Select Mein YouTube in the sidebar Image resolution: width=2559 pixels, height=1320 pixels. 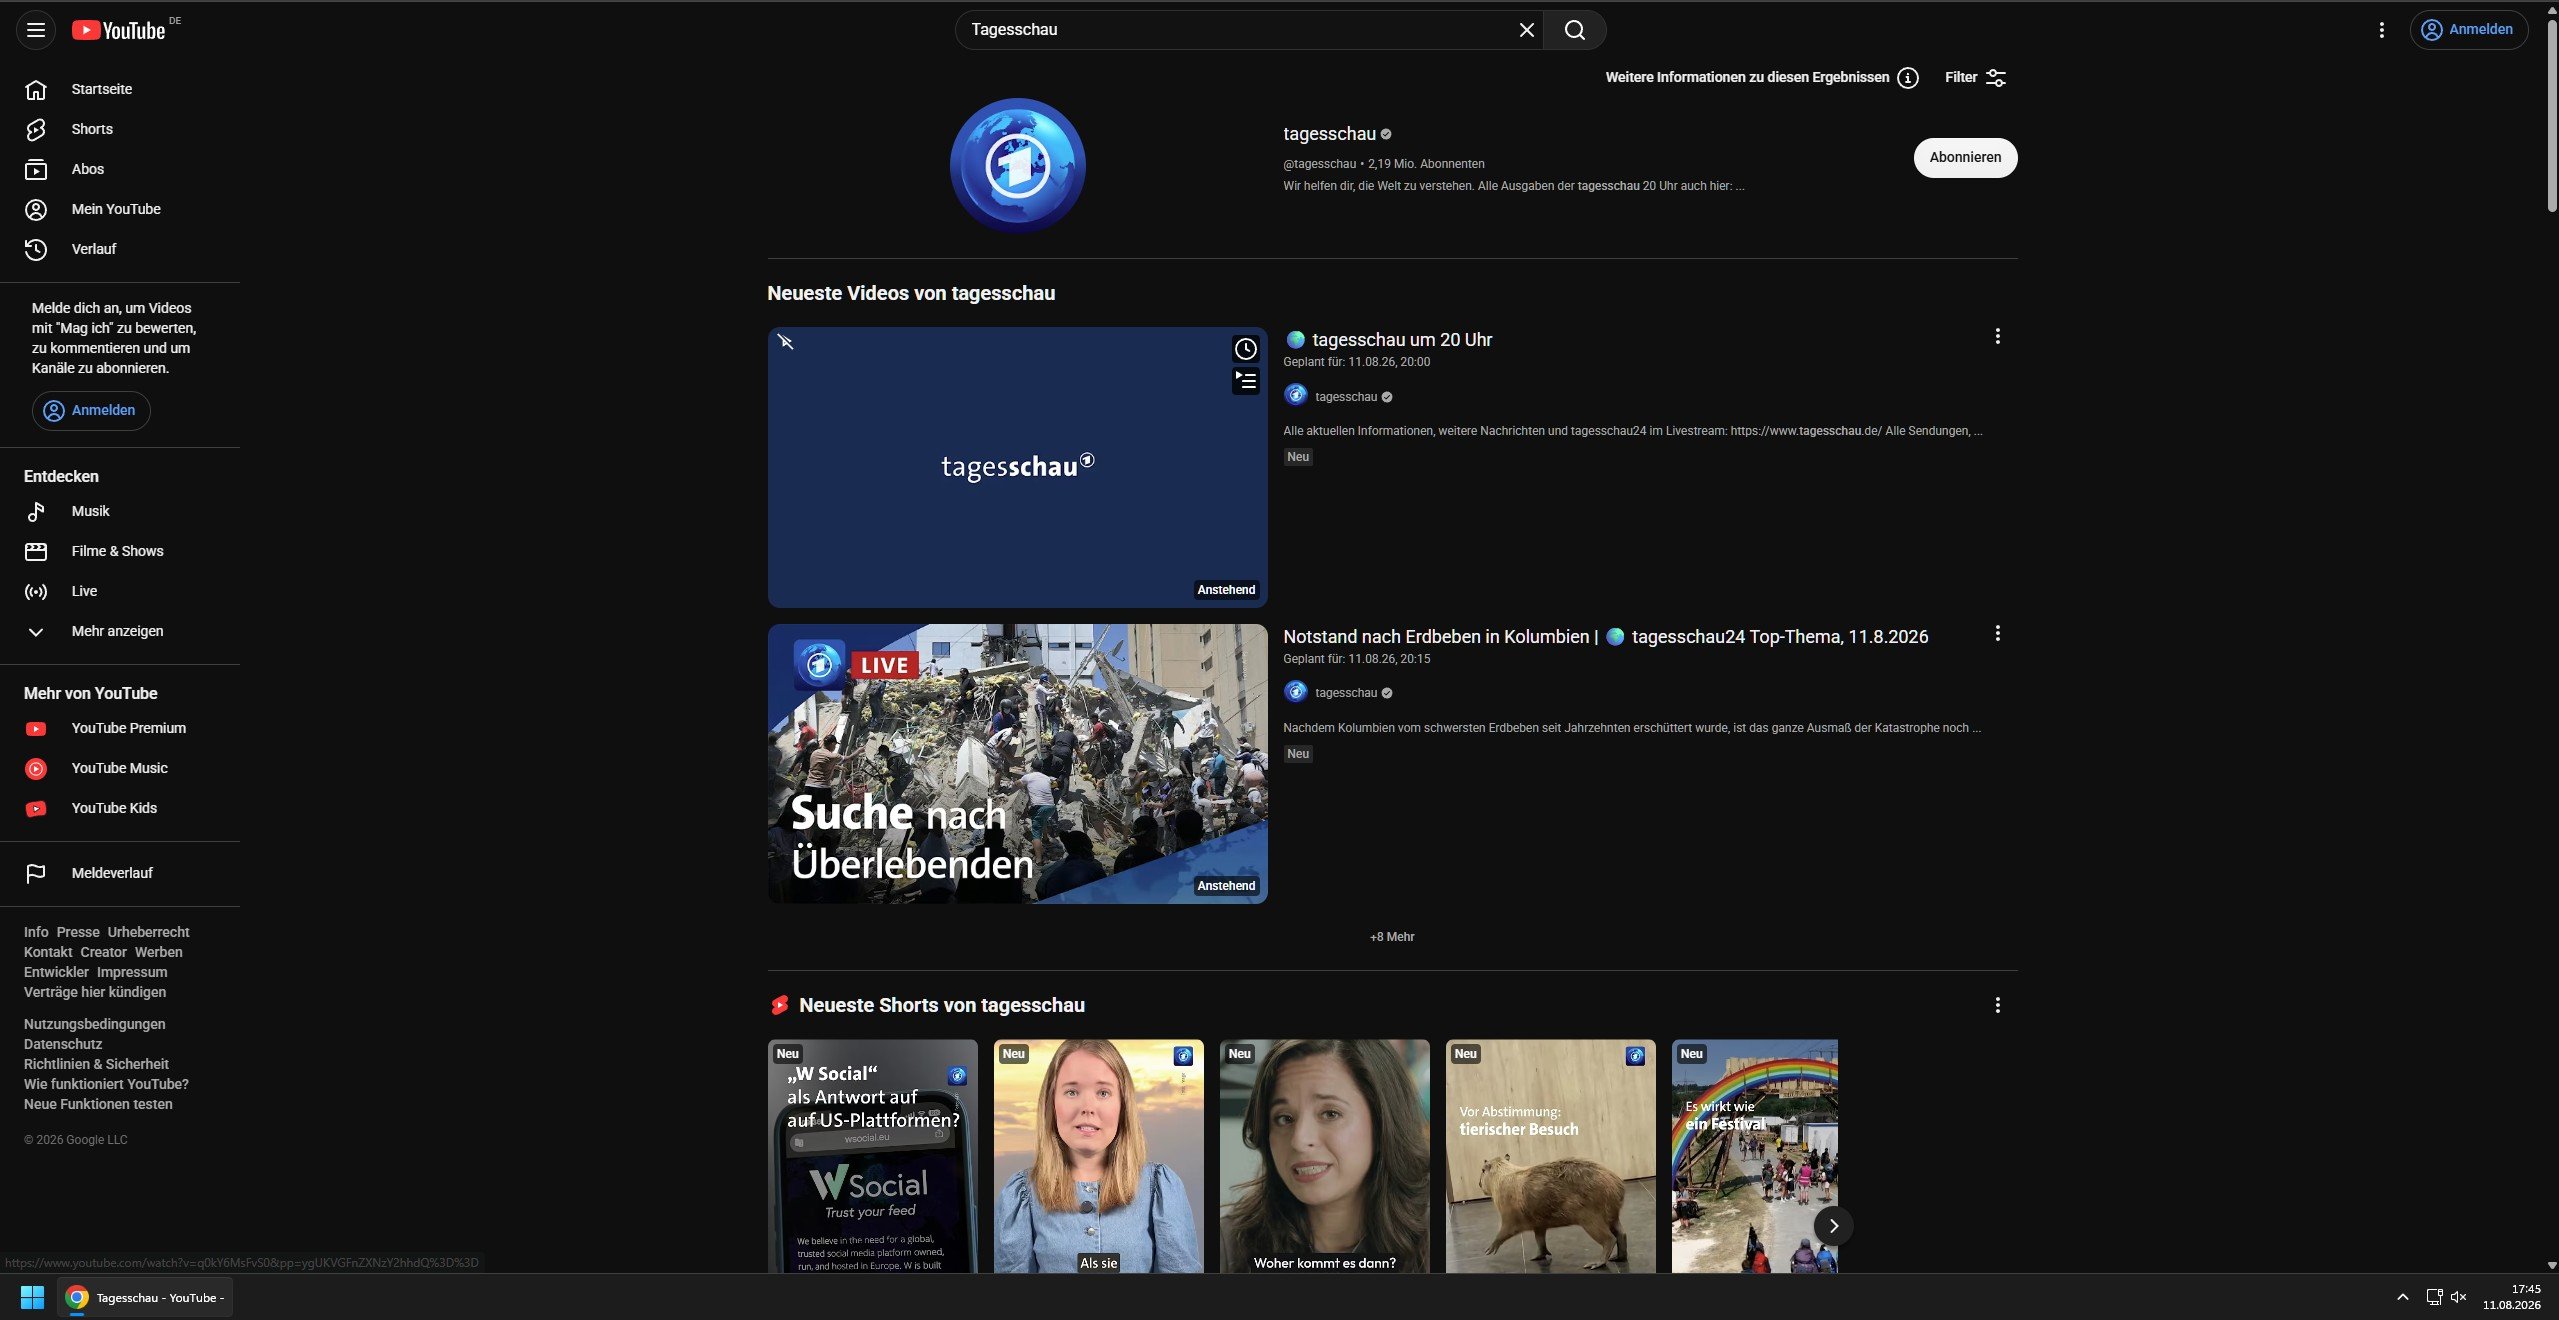pos(120,209)
